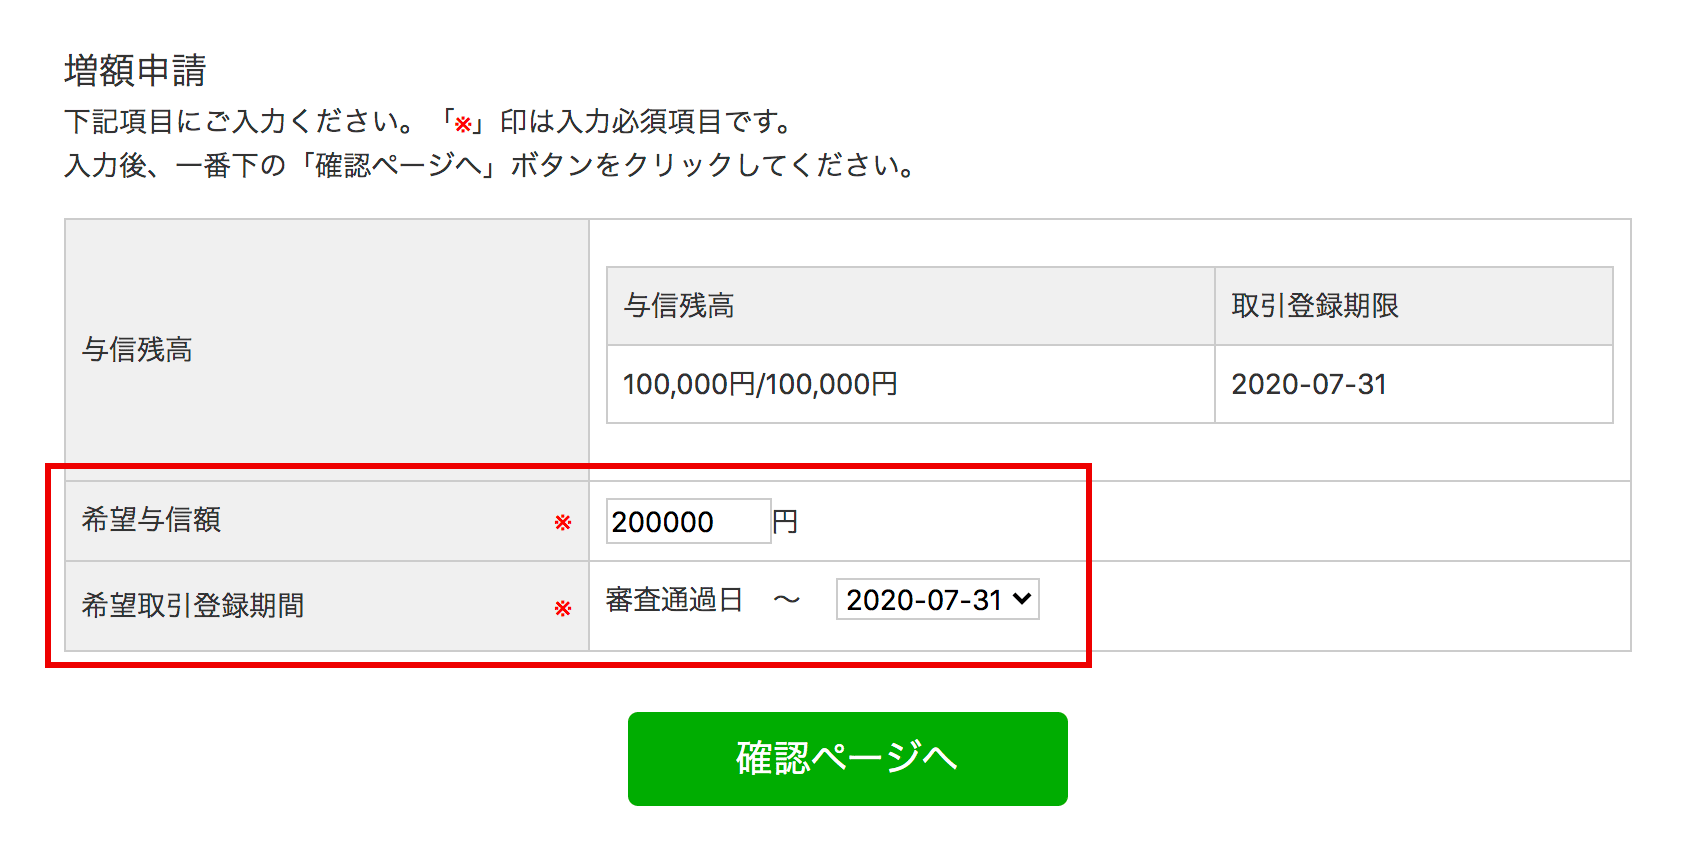
Task: Select the 100,000円/100,000円 balance cell
Action: coord(760,384)
